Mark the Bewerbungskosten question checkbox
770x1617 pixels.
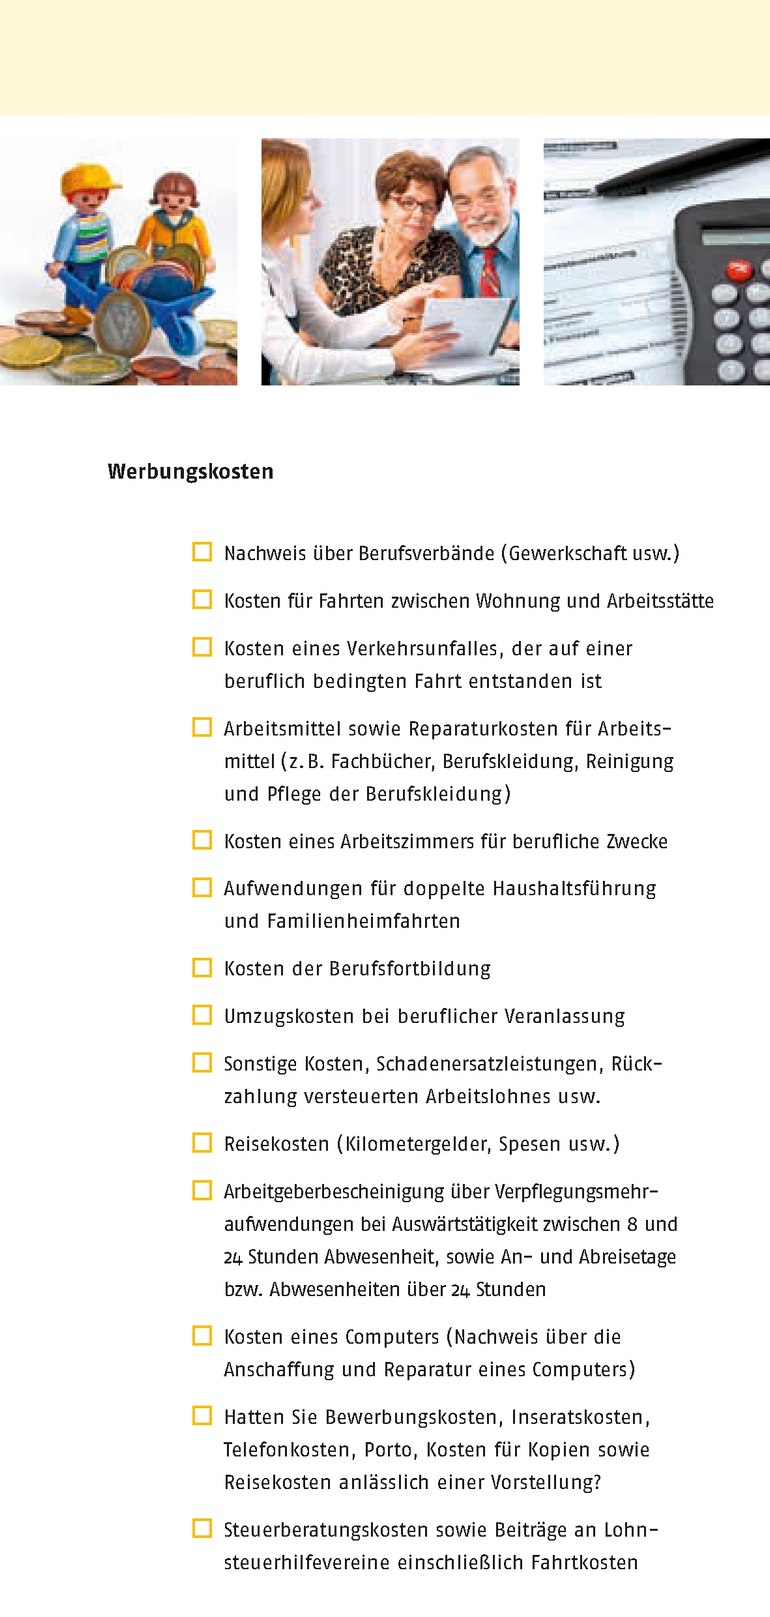tap(202, 1415)
